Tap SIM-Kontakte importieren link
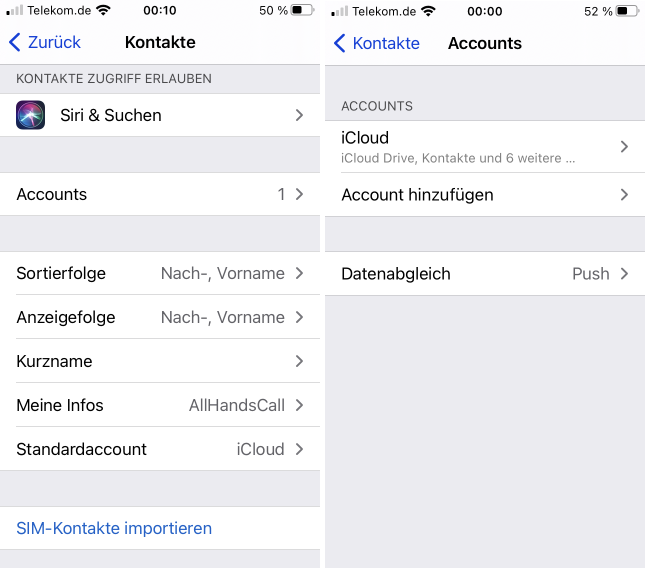Screen dimensions: 646x568 click(x=114, y=528)
